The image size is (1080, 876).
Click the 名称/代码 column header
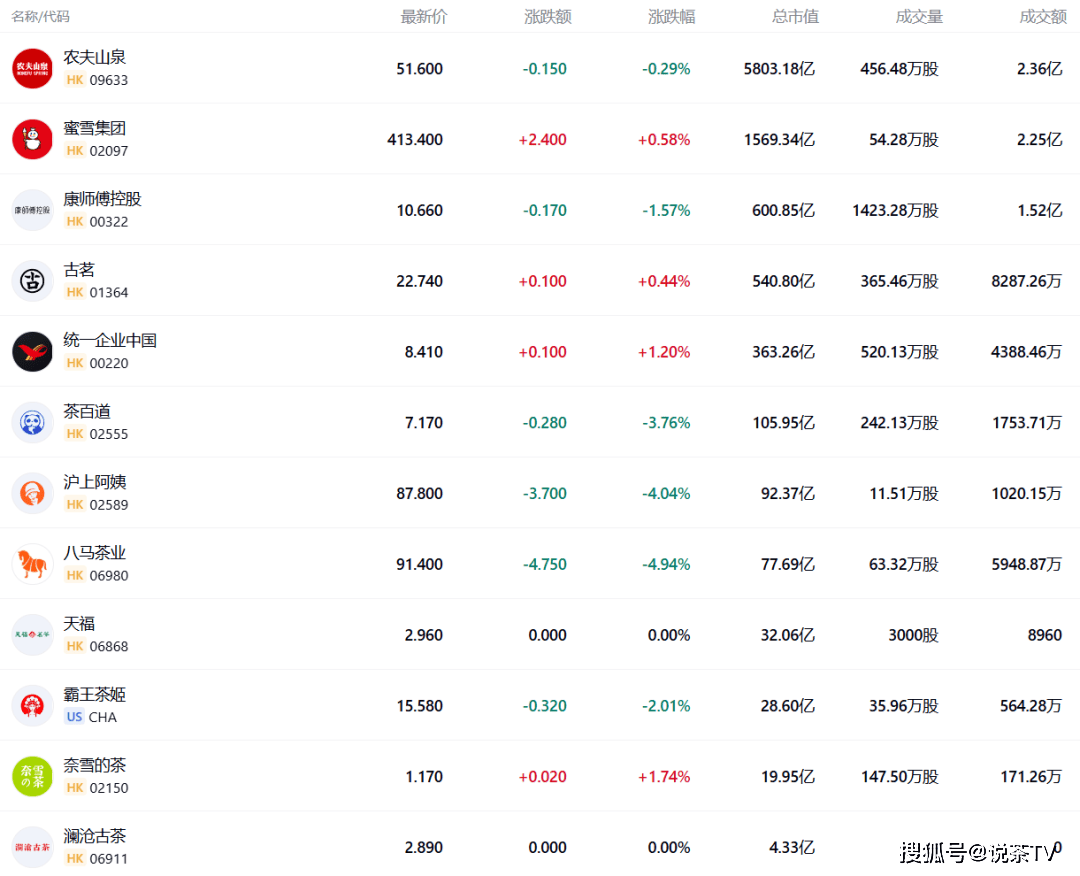(x=41, y=17)
